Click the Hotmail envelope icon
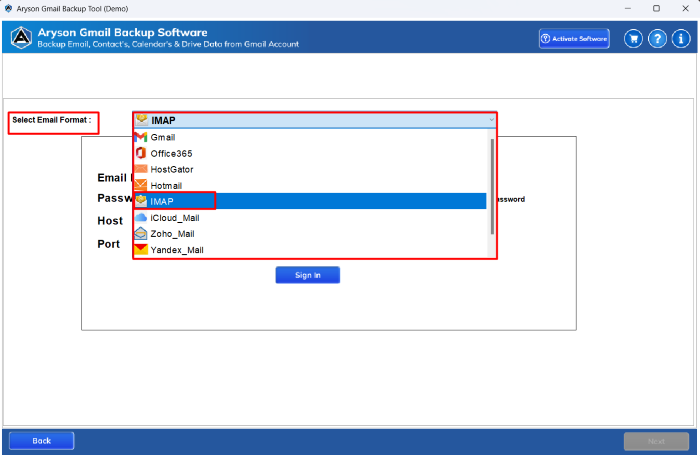 141,185
